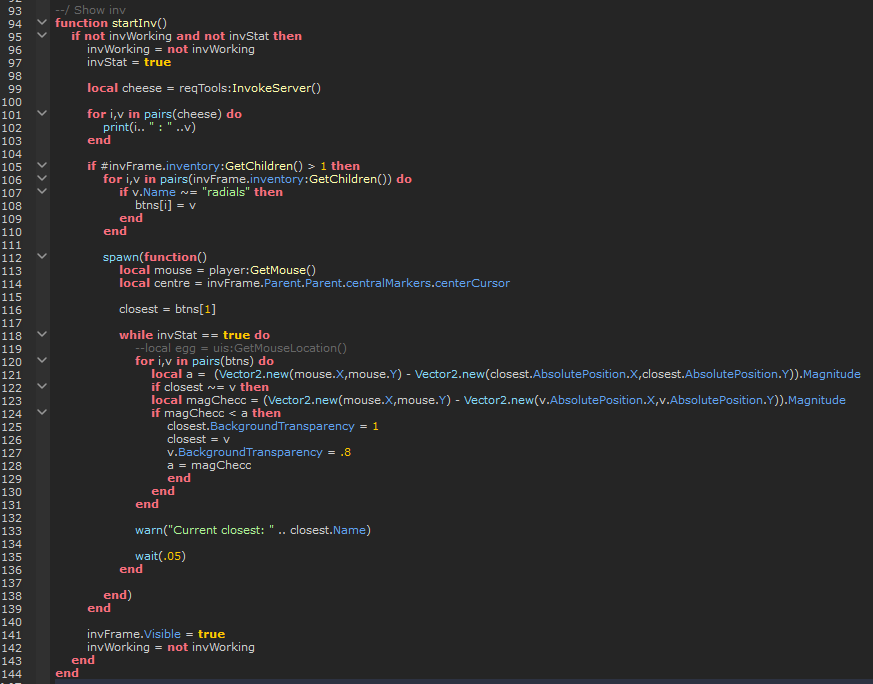
Task: Collapse fold arrow on line 106 for loop
Action: point(42,178)
